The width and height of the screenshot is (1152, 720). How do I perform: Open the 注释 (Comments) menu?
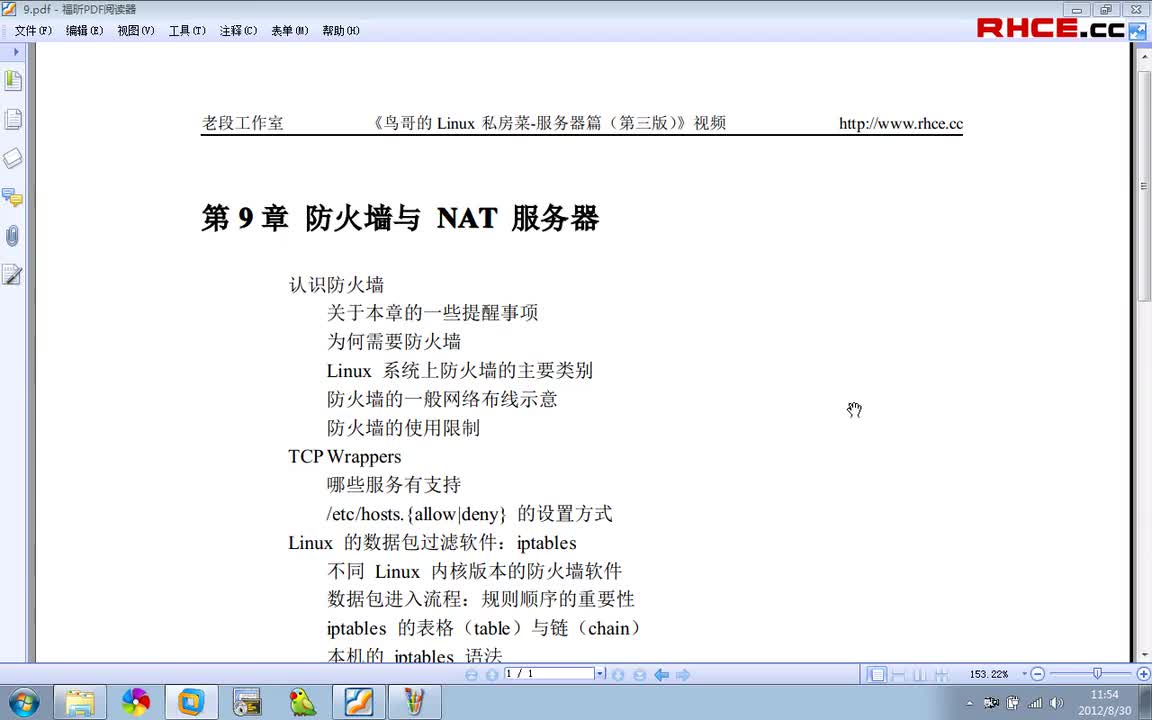(238, 30)
